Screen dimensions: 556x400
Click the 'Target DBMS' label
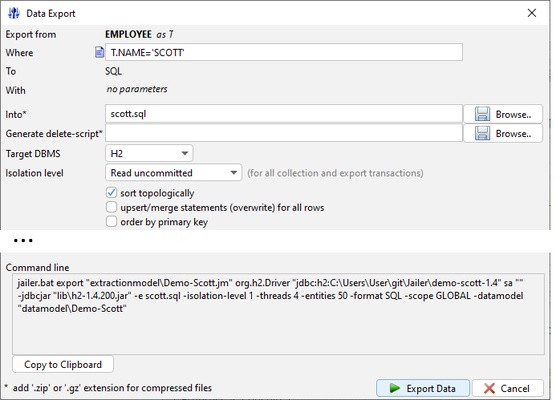pyautogui.click(x=33, y=154)
